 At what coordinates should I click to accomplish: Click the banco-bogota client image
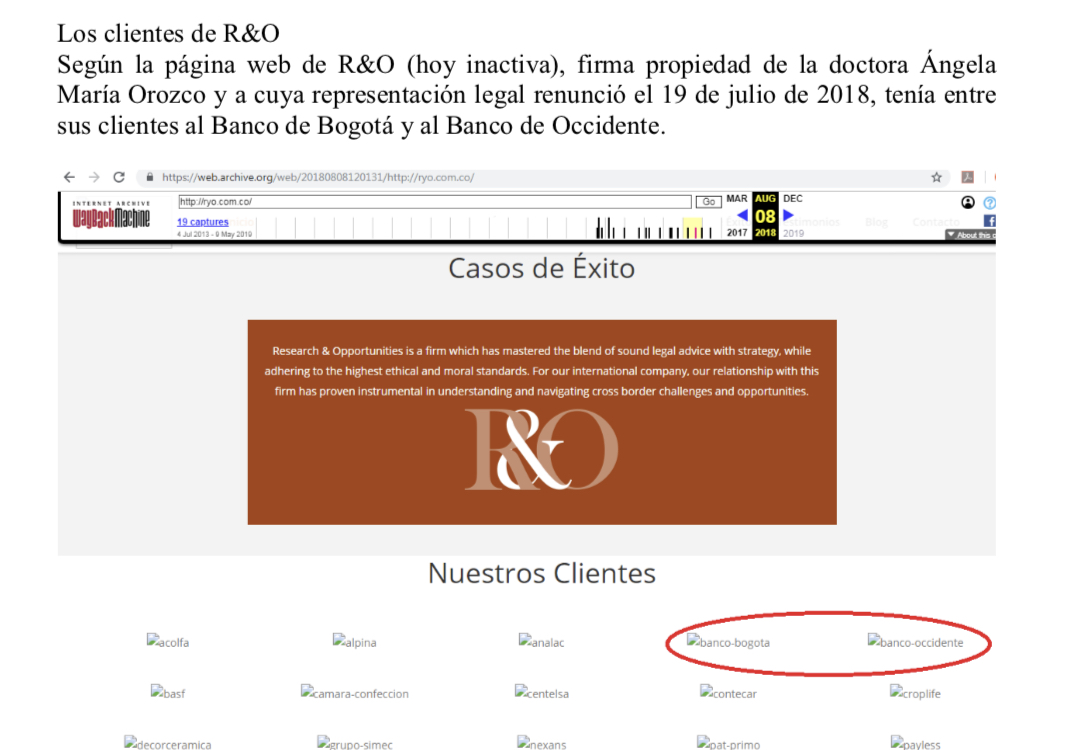728,642
